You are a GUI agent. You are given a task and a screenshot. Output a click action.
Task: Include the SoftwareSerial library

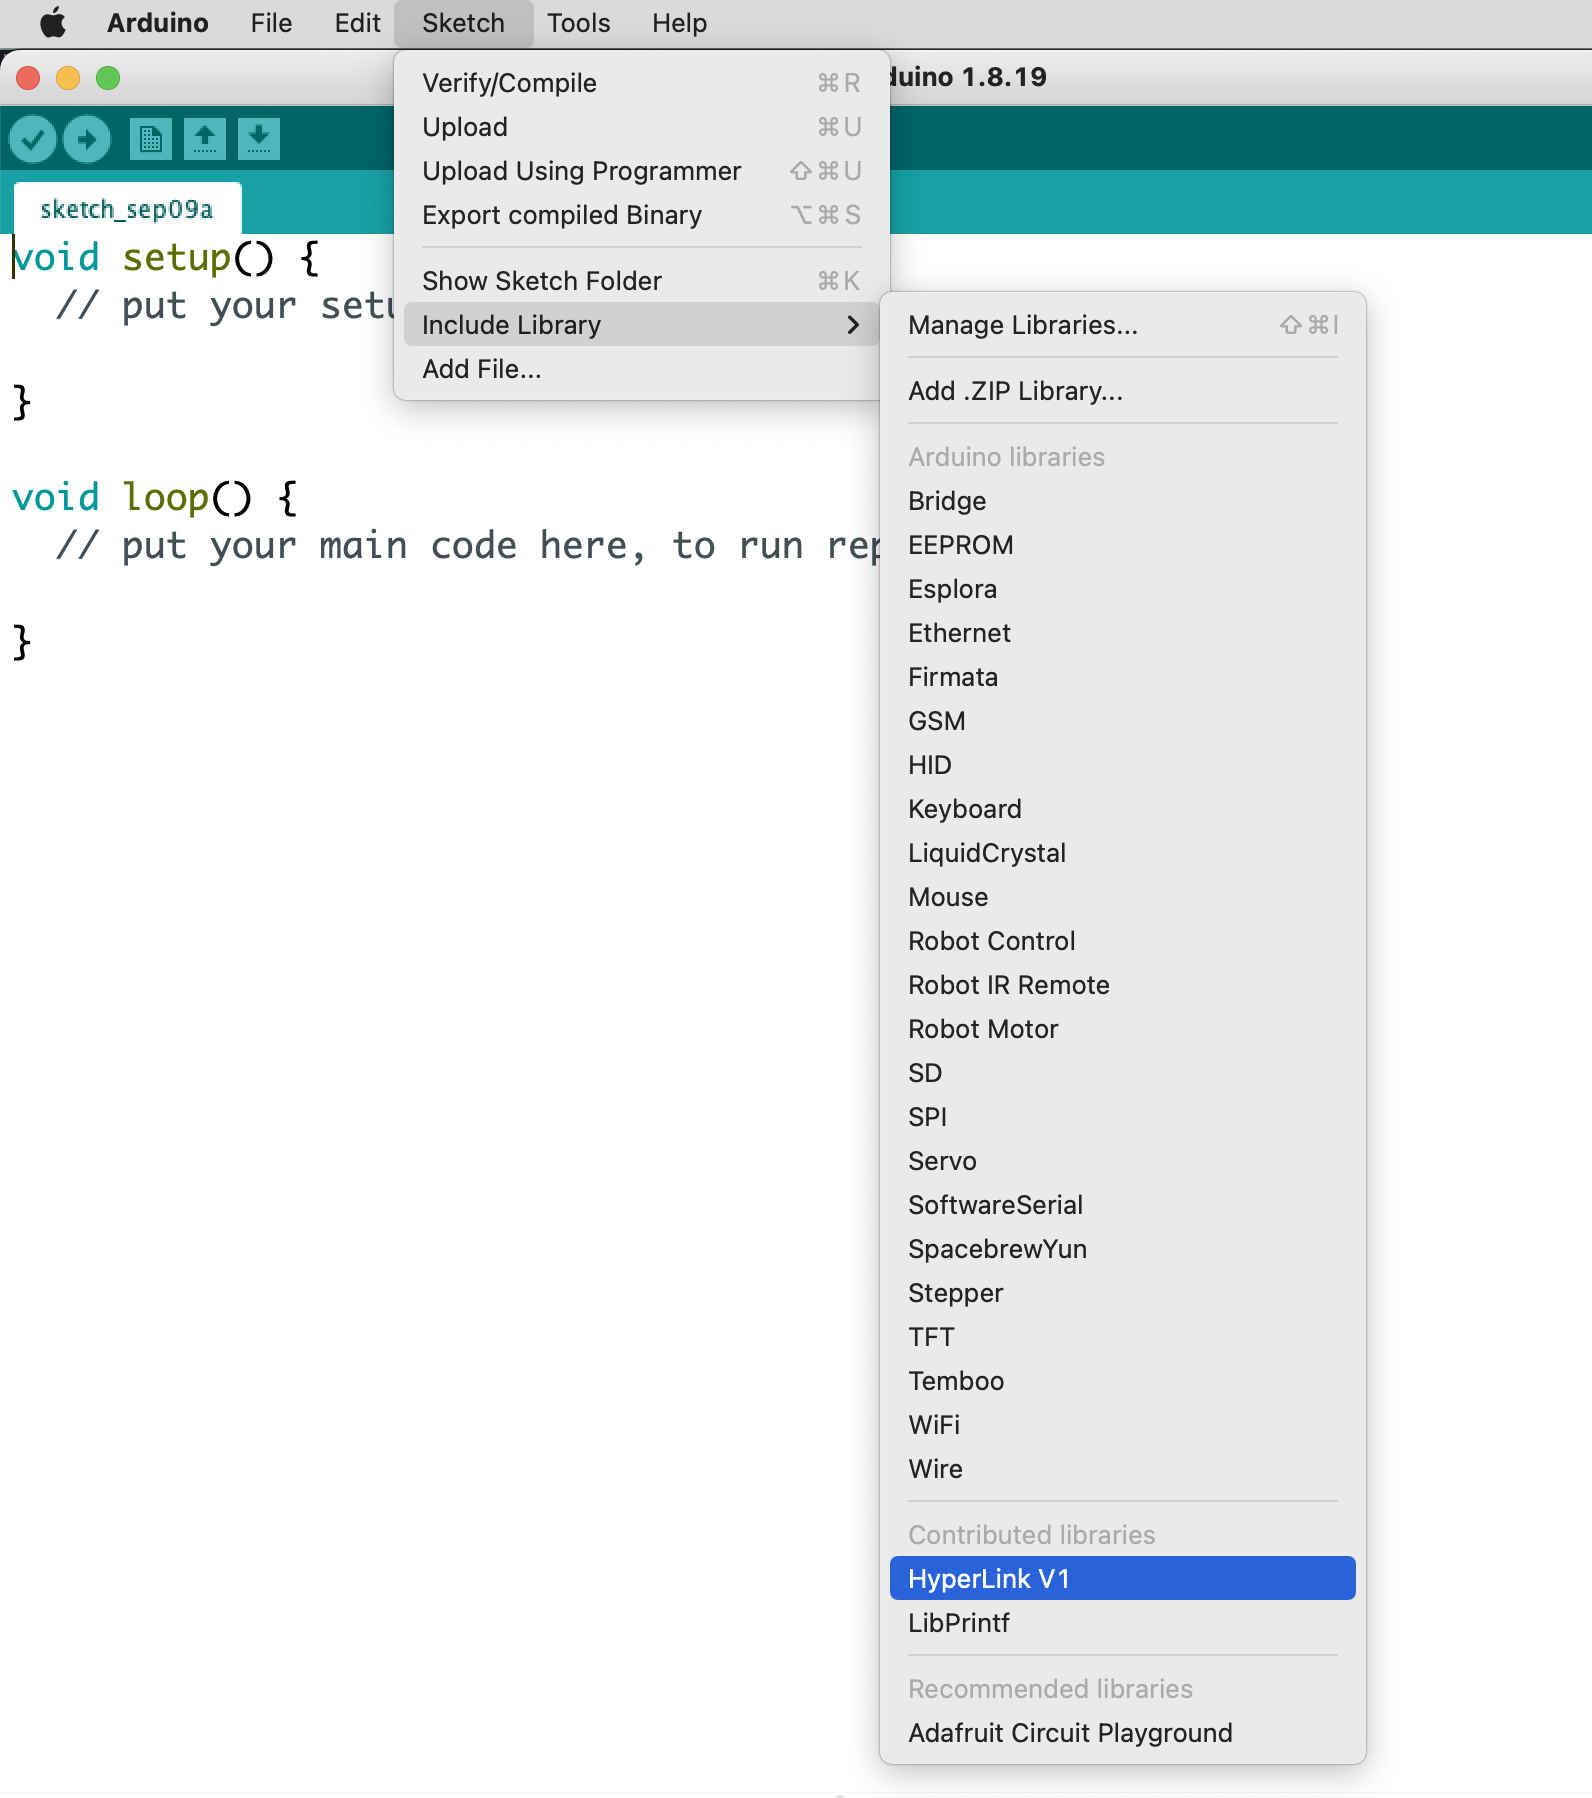1123,1205
